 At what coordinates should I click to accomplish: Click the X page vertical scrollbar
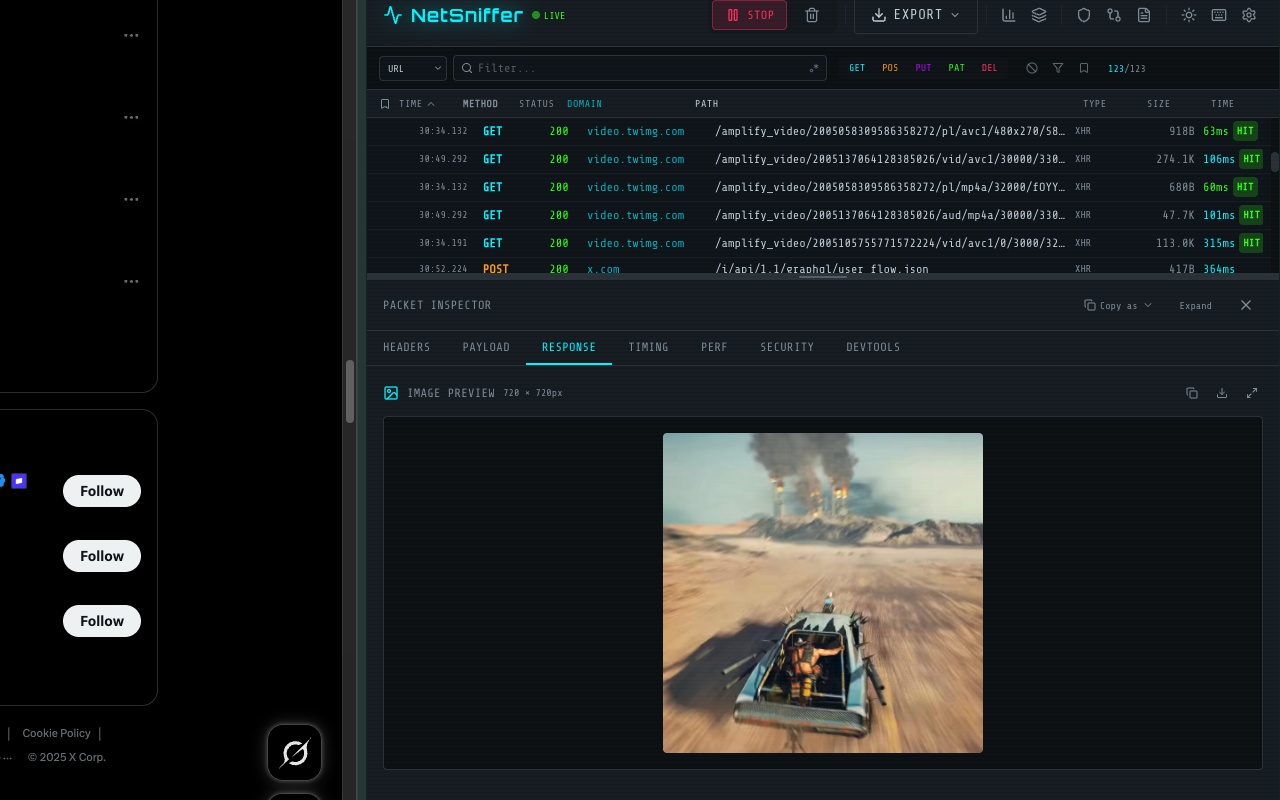(350, 392)
